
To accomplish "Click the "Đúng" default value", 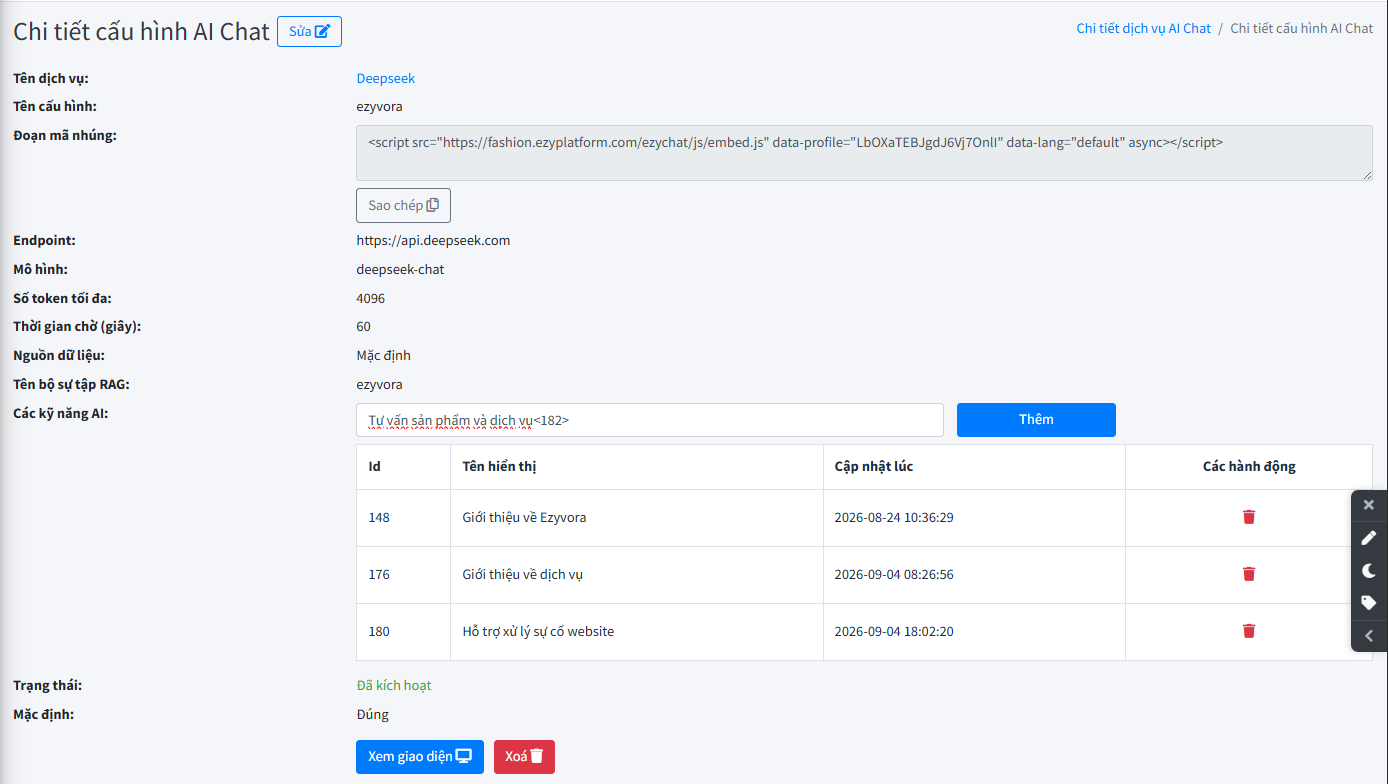I will click(373, 715).
